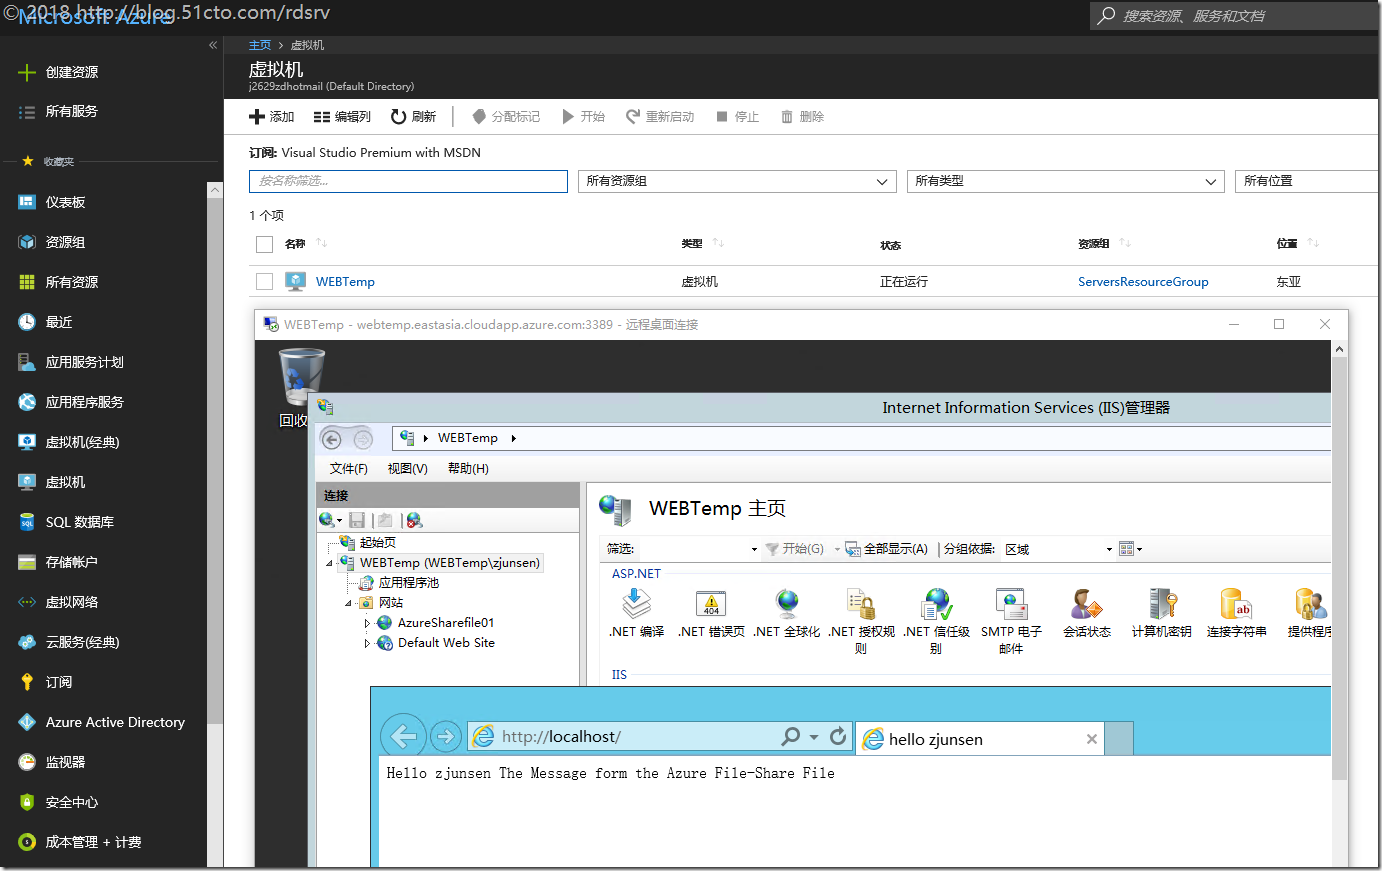This screenshot has width=1382, height=871.
Task: Click the Create resource plus icon
Action: (27, 72)
